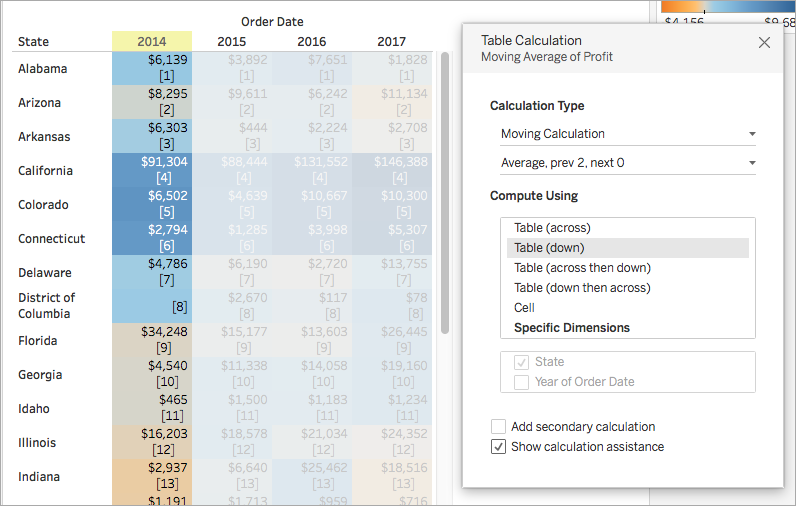Click the Calculation Type dropdown arrow
The image size is (796, 506).
pyautogui.click(x=752, y=134)
